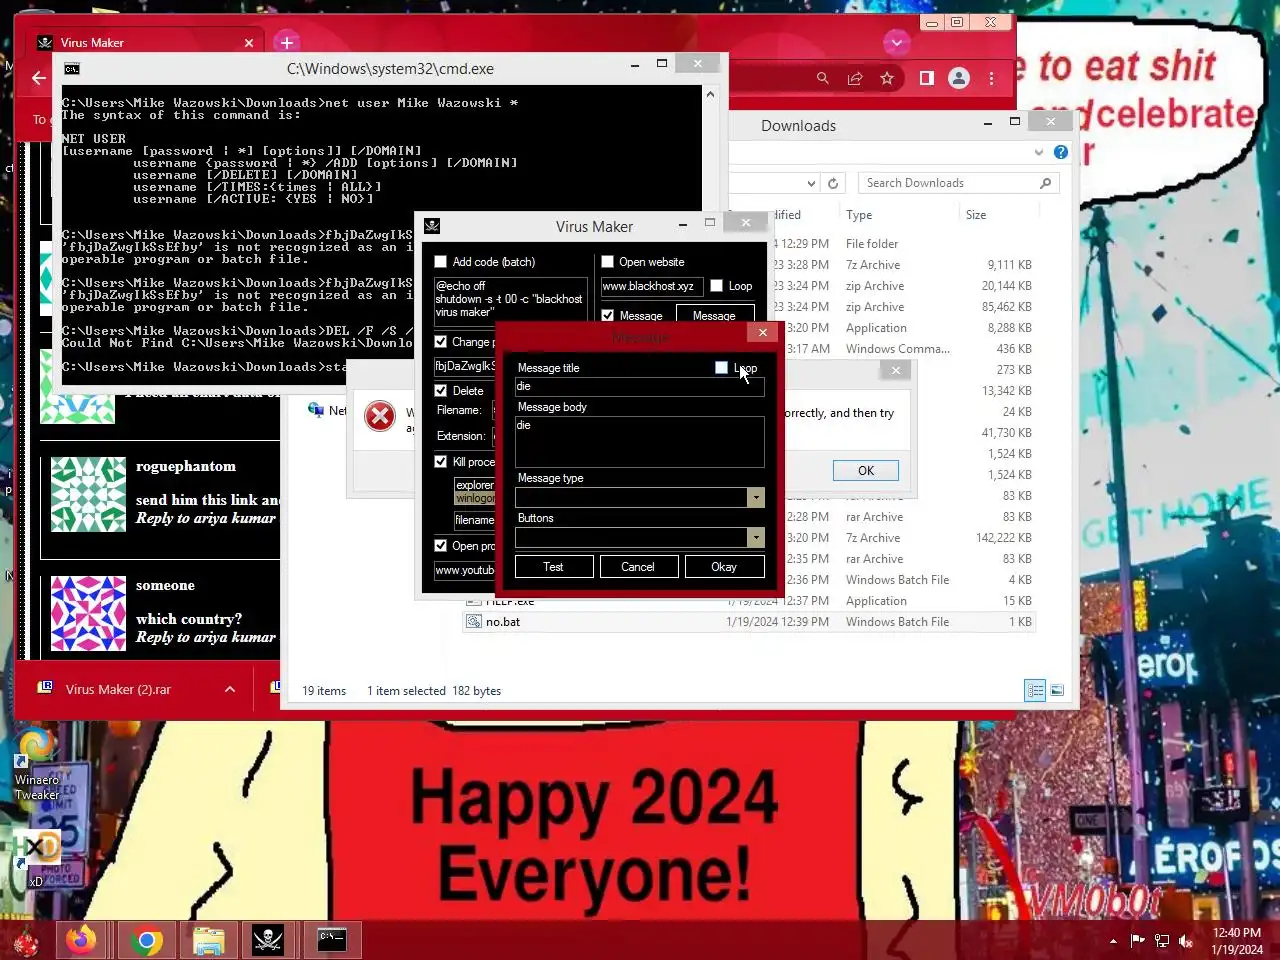This screenshot has width=1280, height=960.
Task: Uncheck the Change password checkbox
Action: pos(440,341)
